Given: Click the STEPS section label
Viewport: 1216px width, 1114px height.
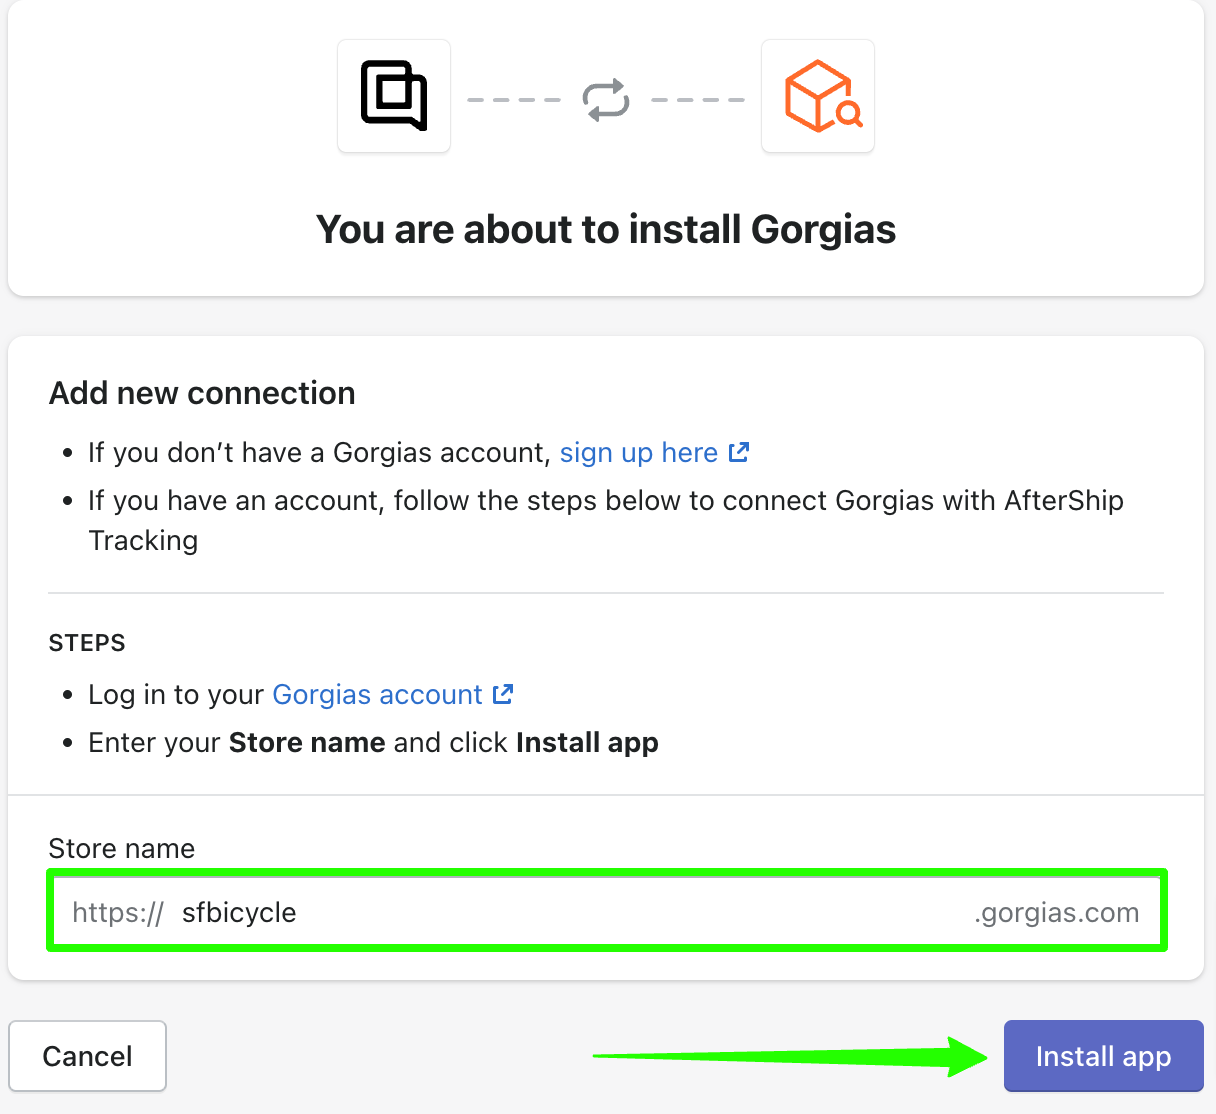Looking at the screenshot, I should pyautogui.click(x=87, y=643).
